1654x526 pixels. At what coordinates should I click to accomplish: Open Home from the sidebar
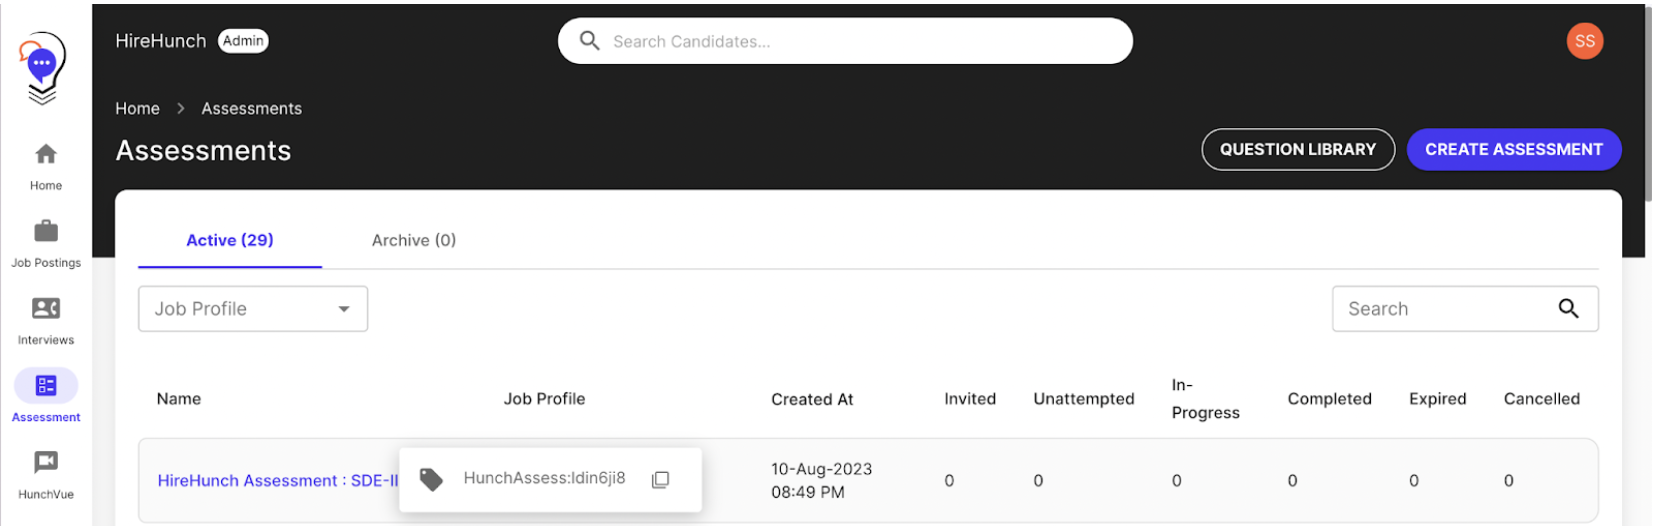(46, 155)
